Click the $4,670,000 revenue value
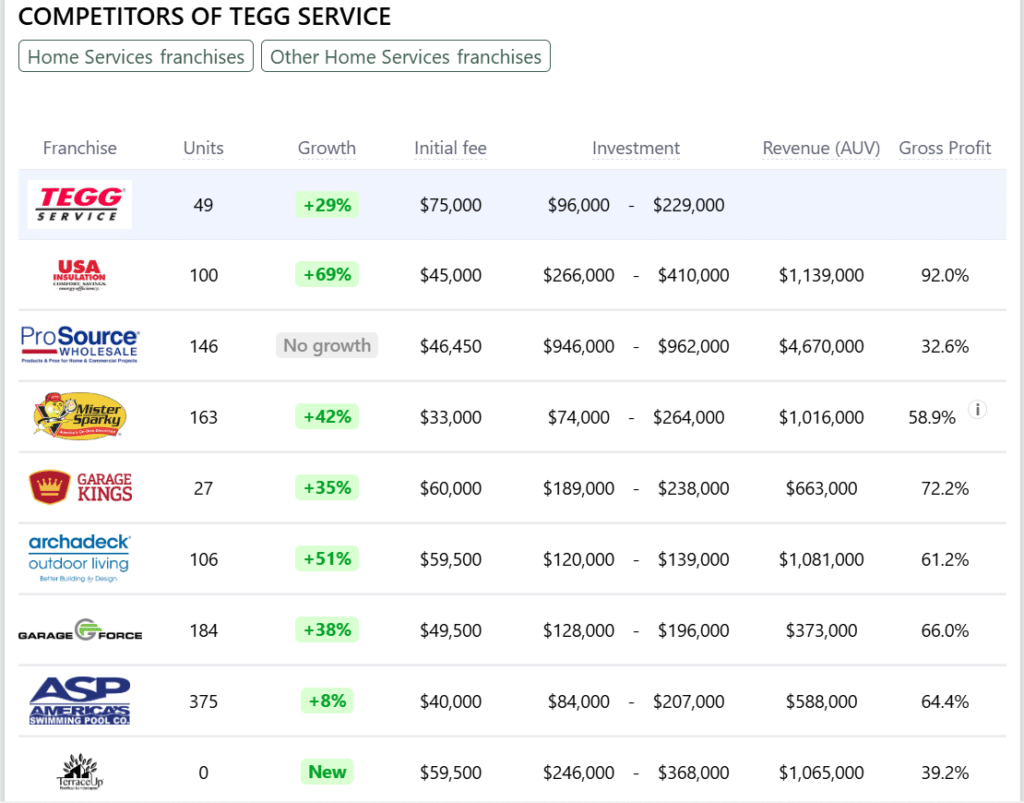This screenshot has width=1024, height=803. tap(821, 346)
